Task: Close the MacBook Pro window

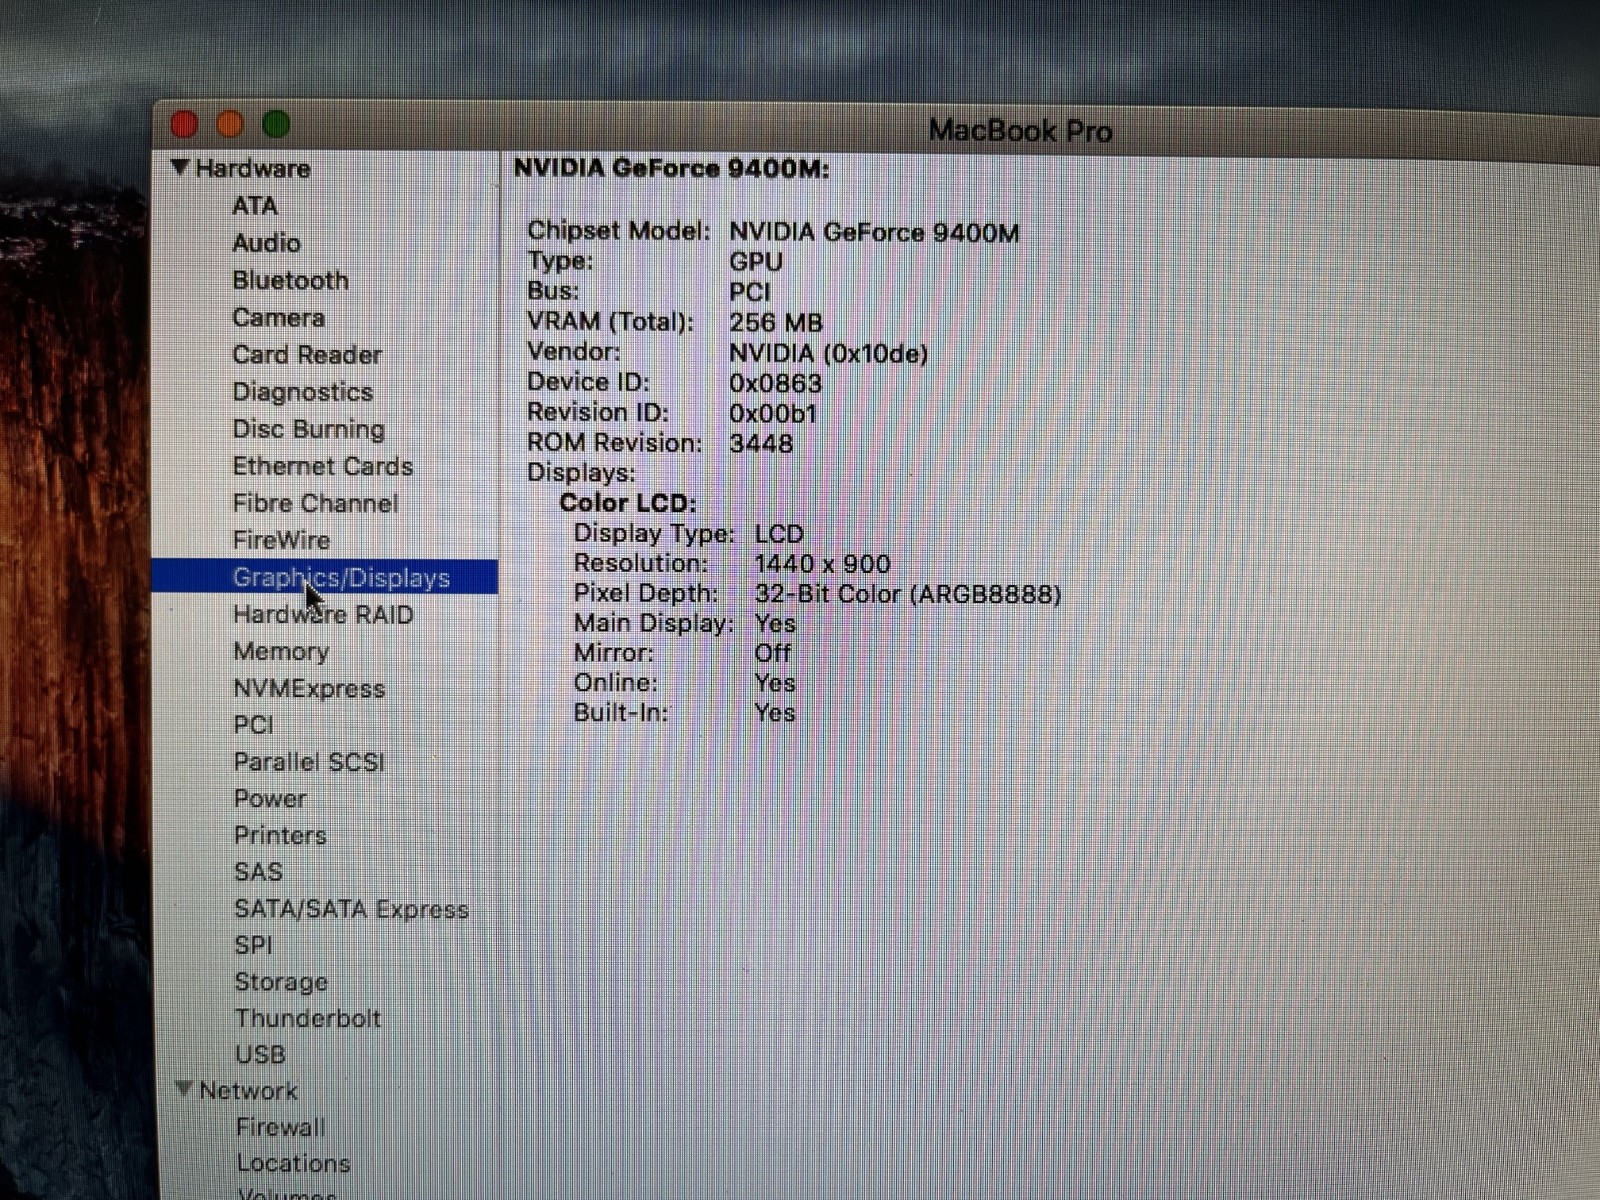Action: [x=185, y=123]
